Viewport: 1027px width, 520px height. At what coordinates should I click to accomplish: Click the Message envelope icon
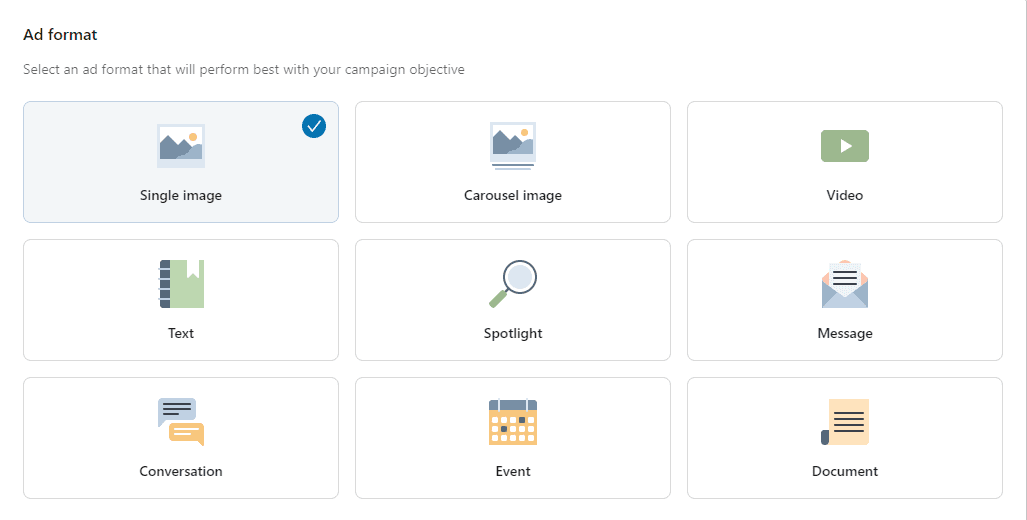(x=845, y=285)
